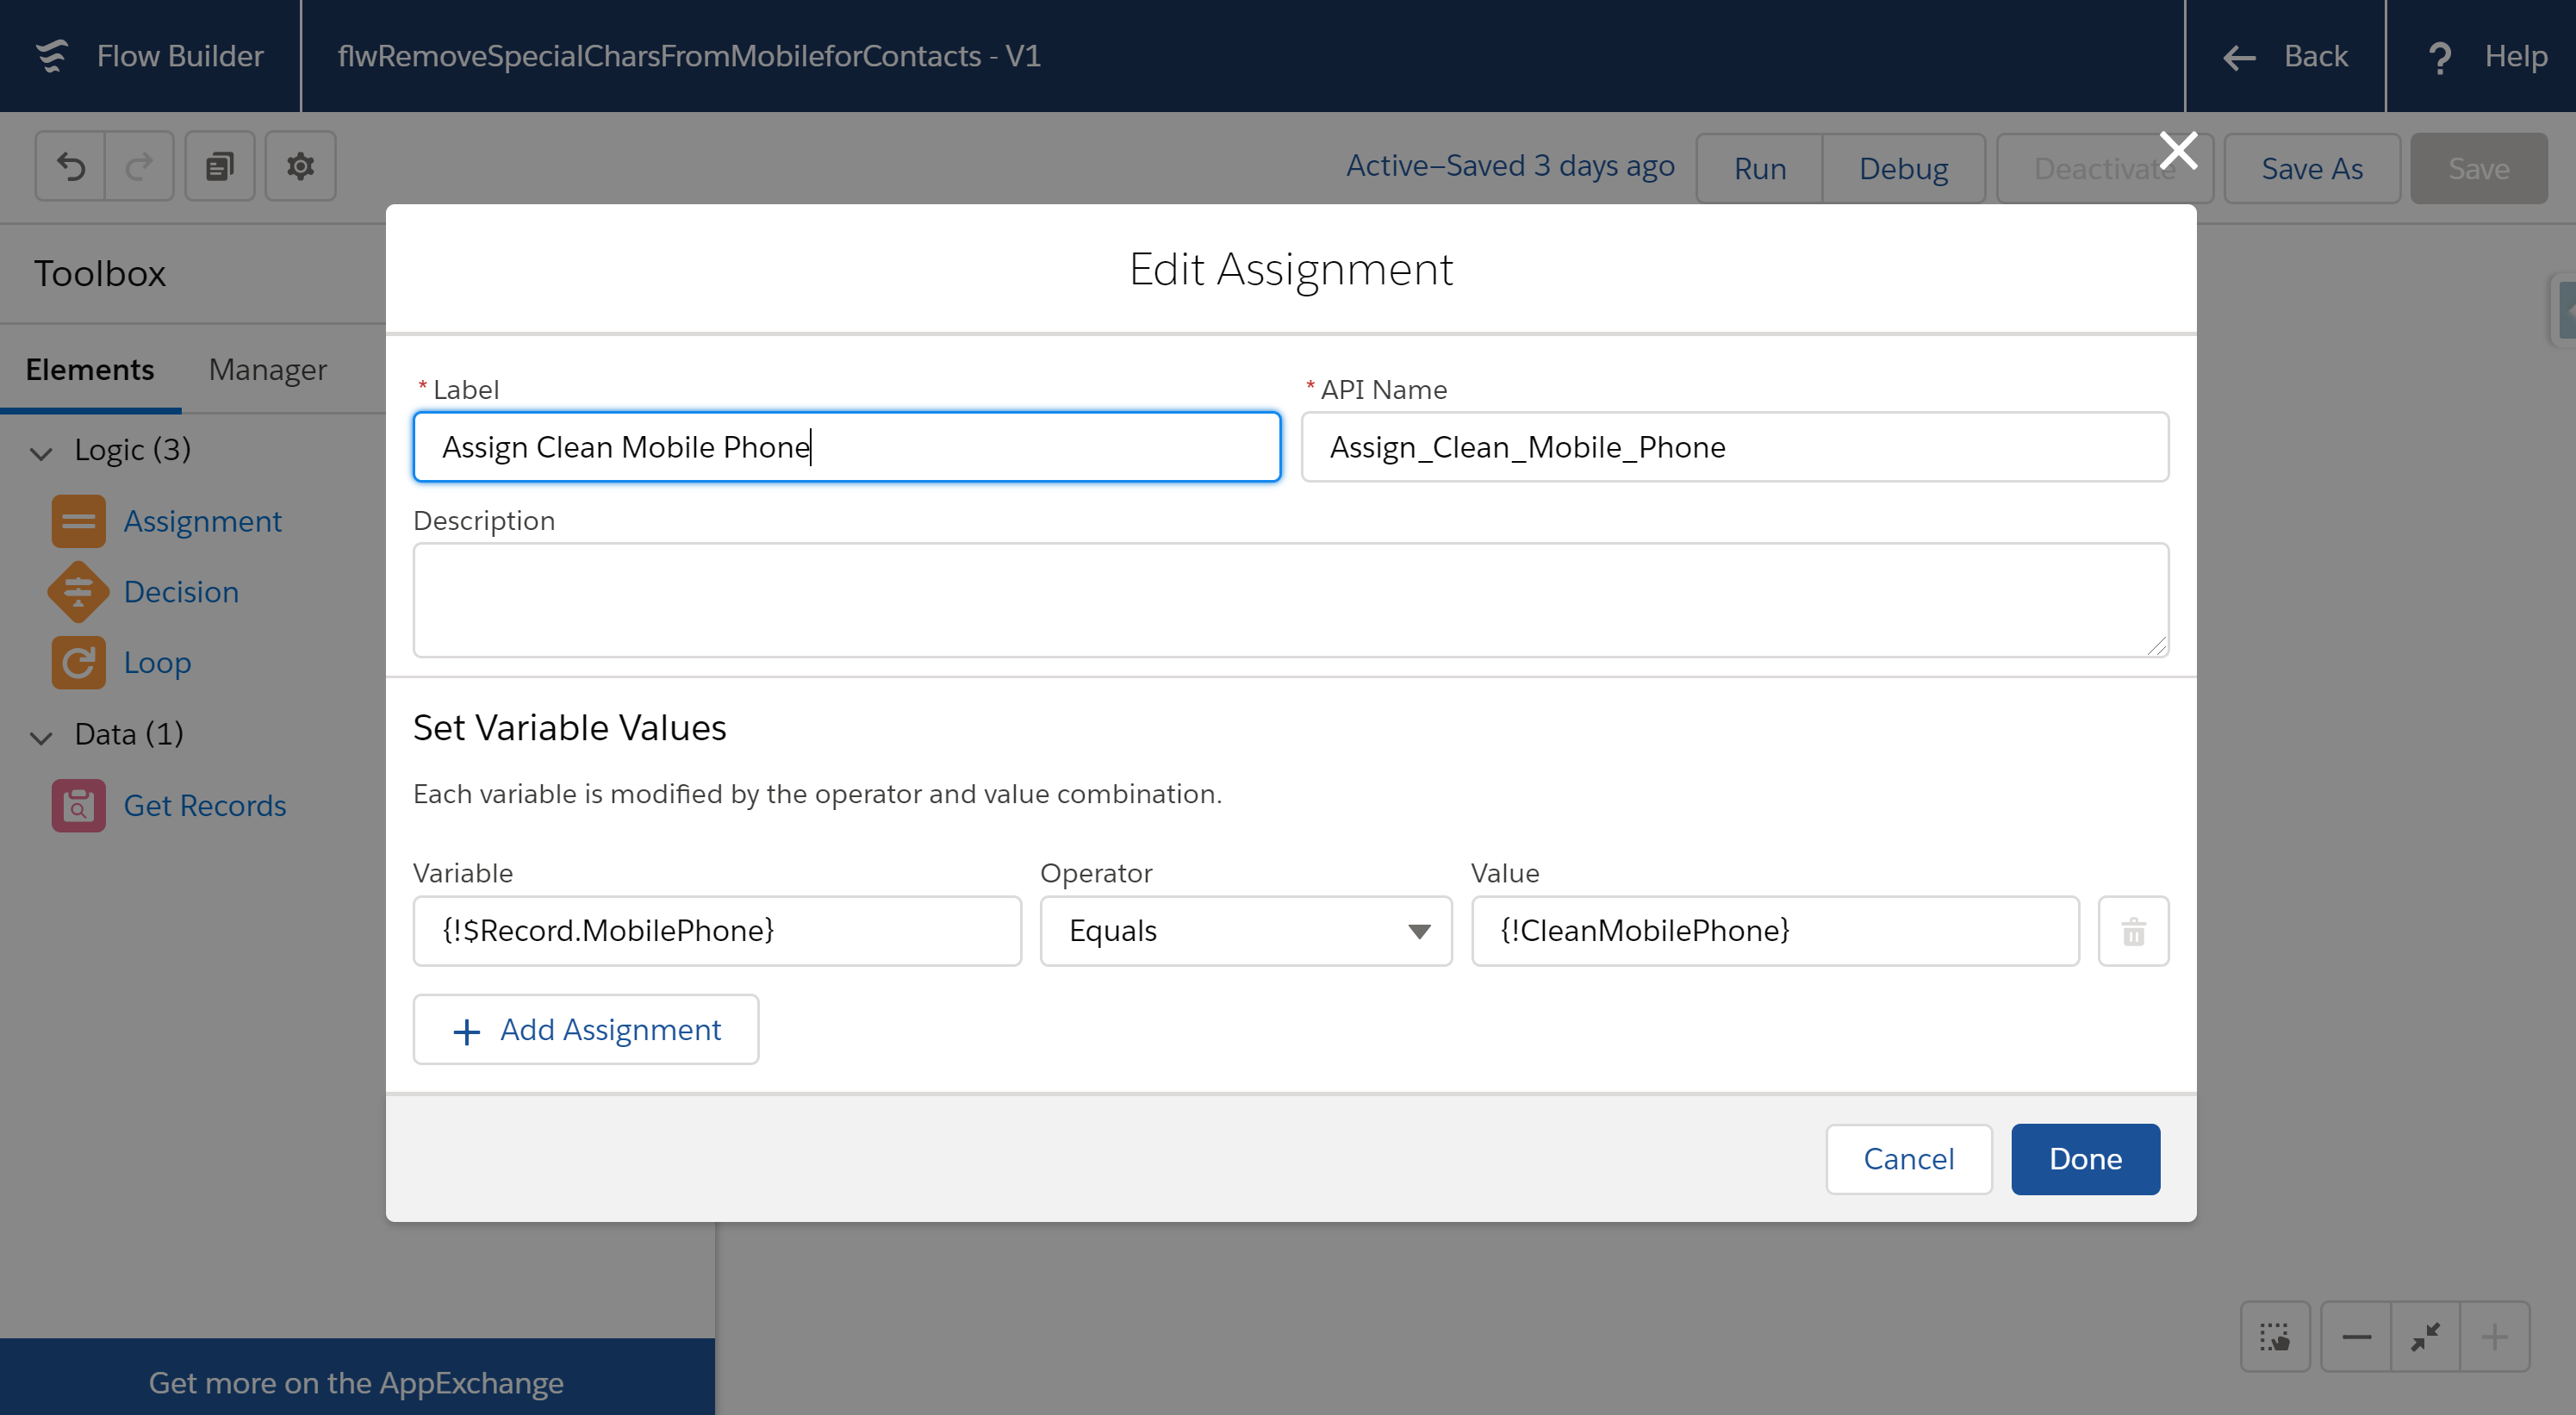
Task: Select the Get Records element
Action: (x=205, y=805)
